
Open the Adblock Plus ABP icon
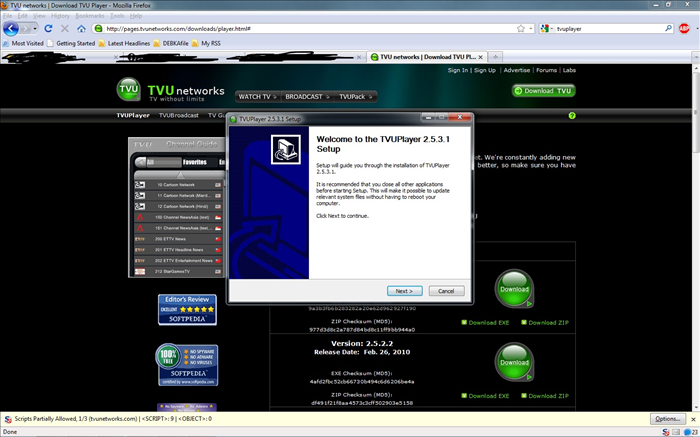point(684,29)
